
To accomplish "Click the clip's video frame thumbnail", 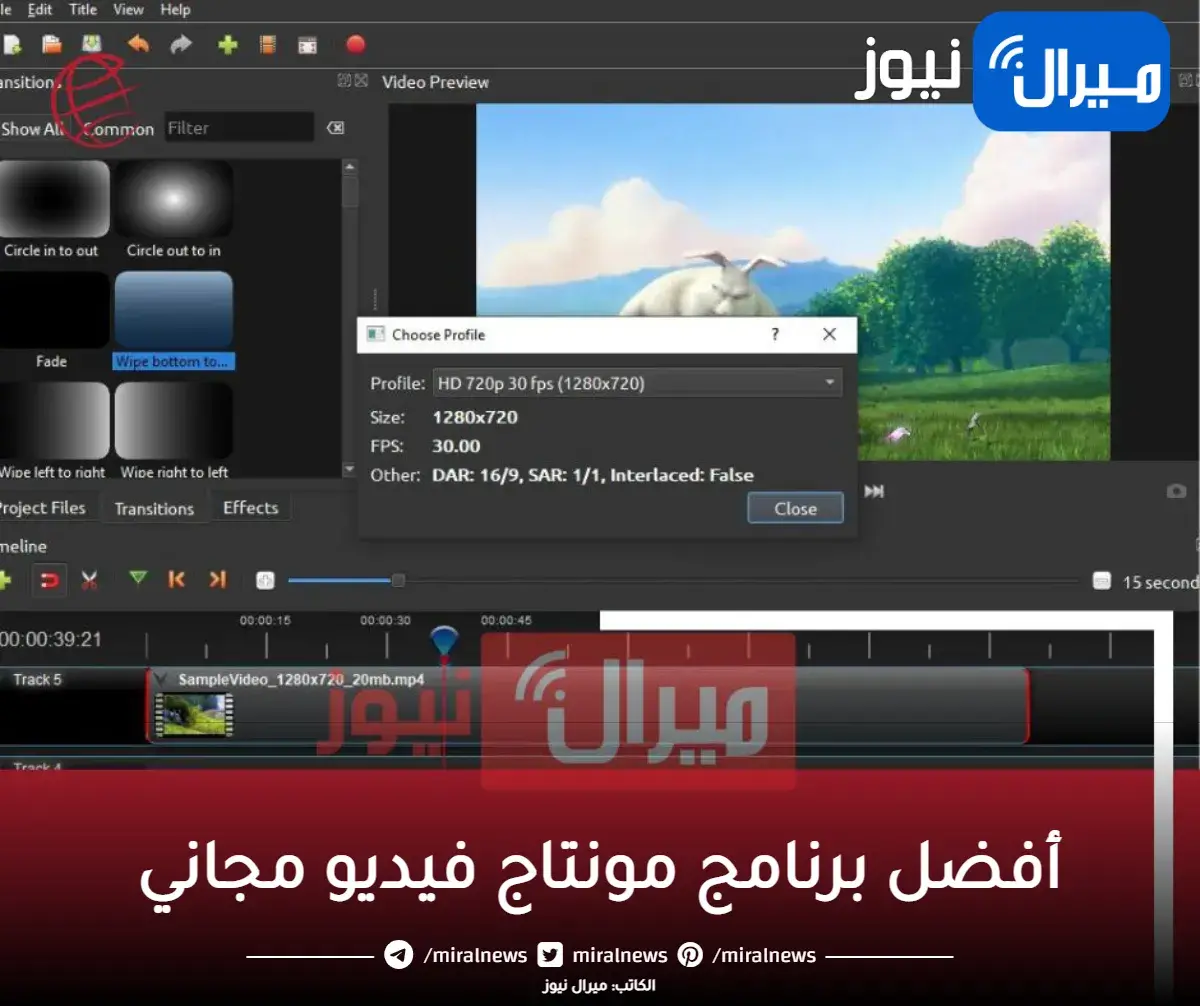I will [194, 715].
